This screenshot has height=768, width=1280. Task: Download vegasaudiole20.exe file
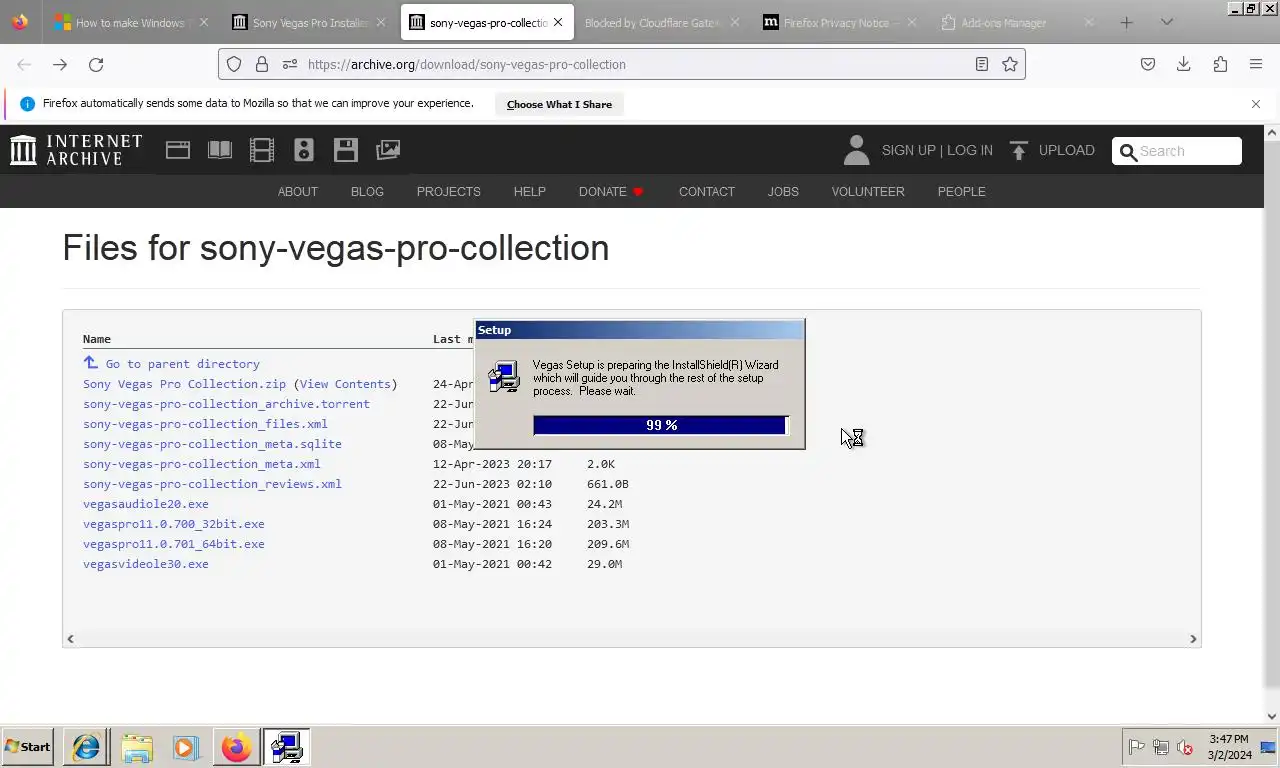click(146, 504)
